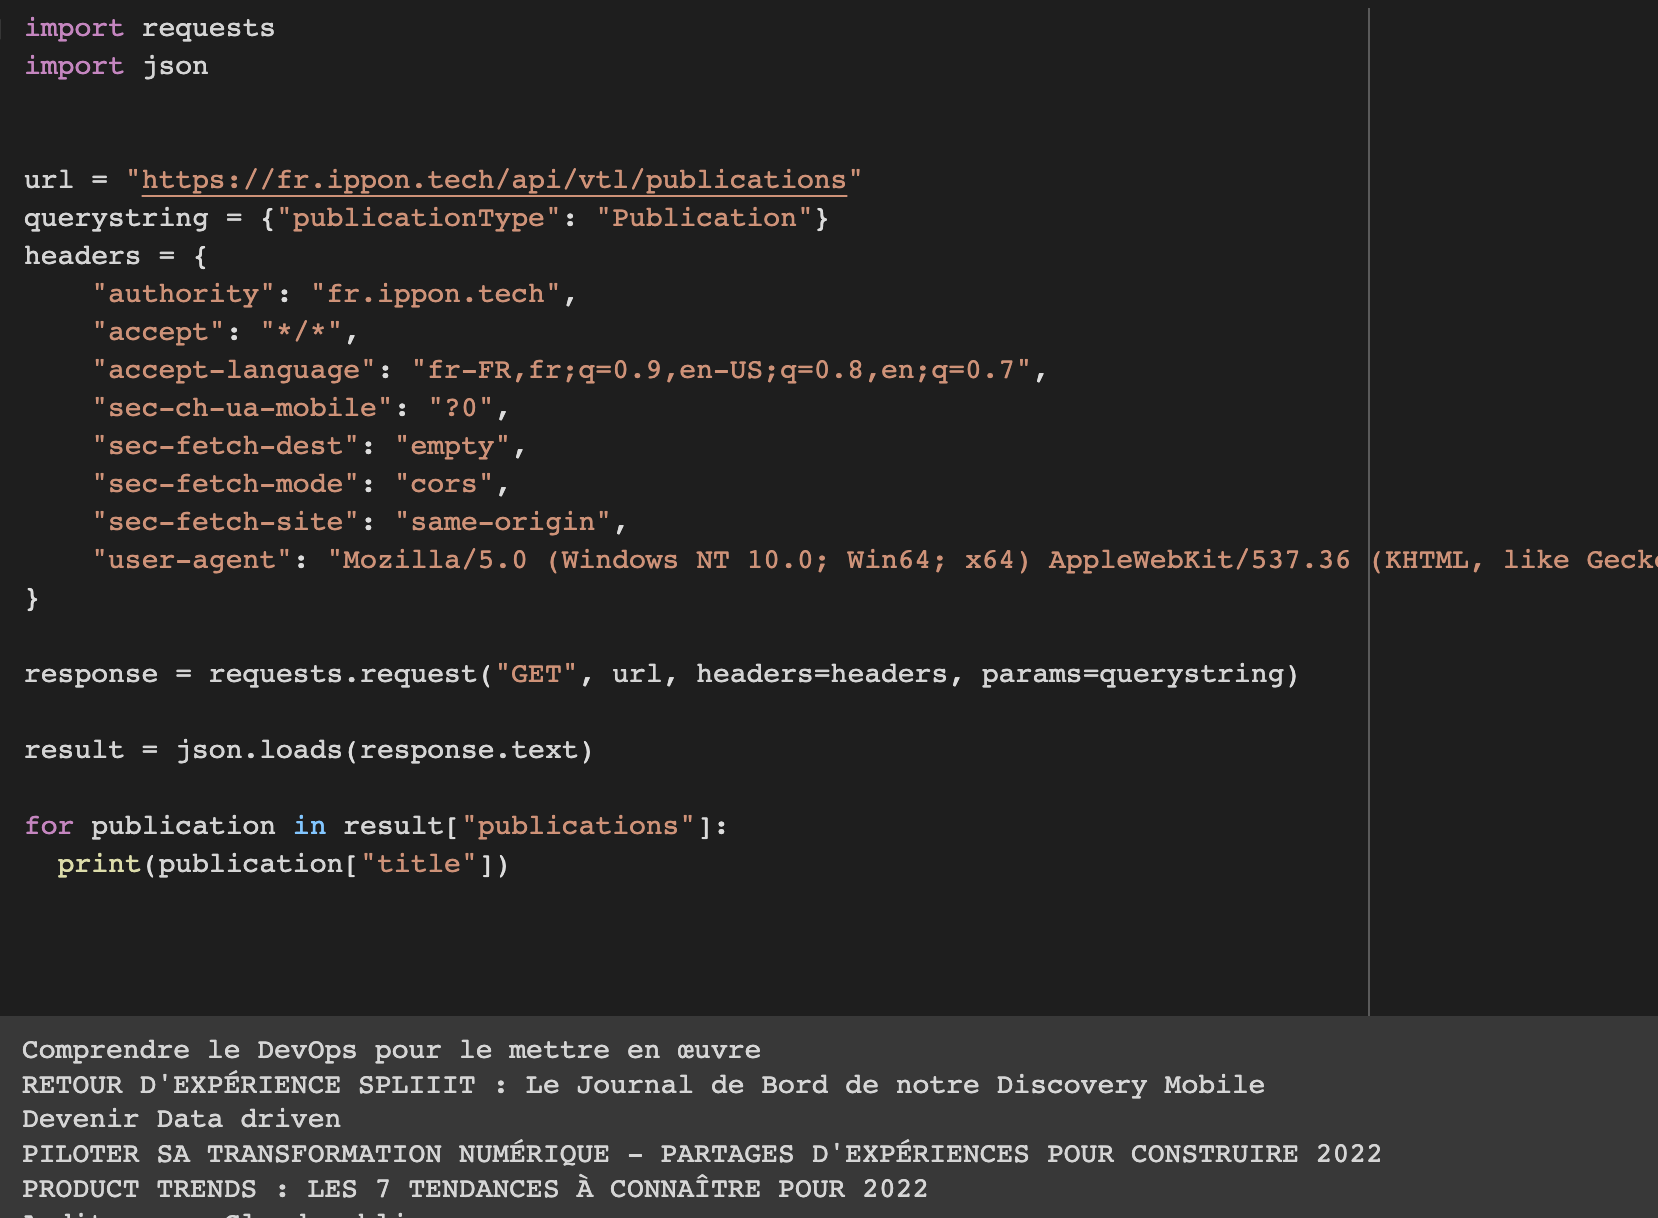The height and width of the screenshot is (1218, 1658).
Task: Place cursor on the 'import requests' line
Action: point(149,28)
